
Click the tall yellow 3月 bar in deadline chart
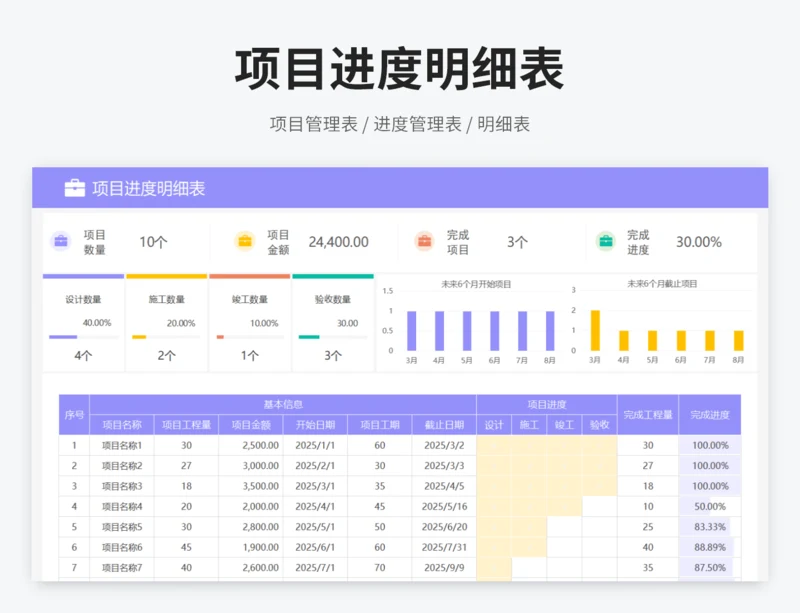pos(595,330)
